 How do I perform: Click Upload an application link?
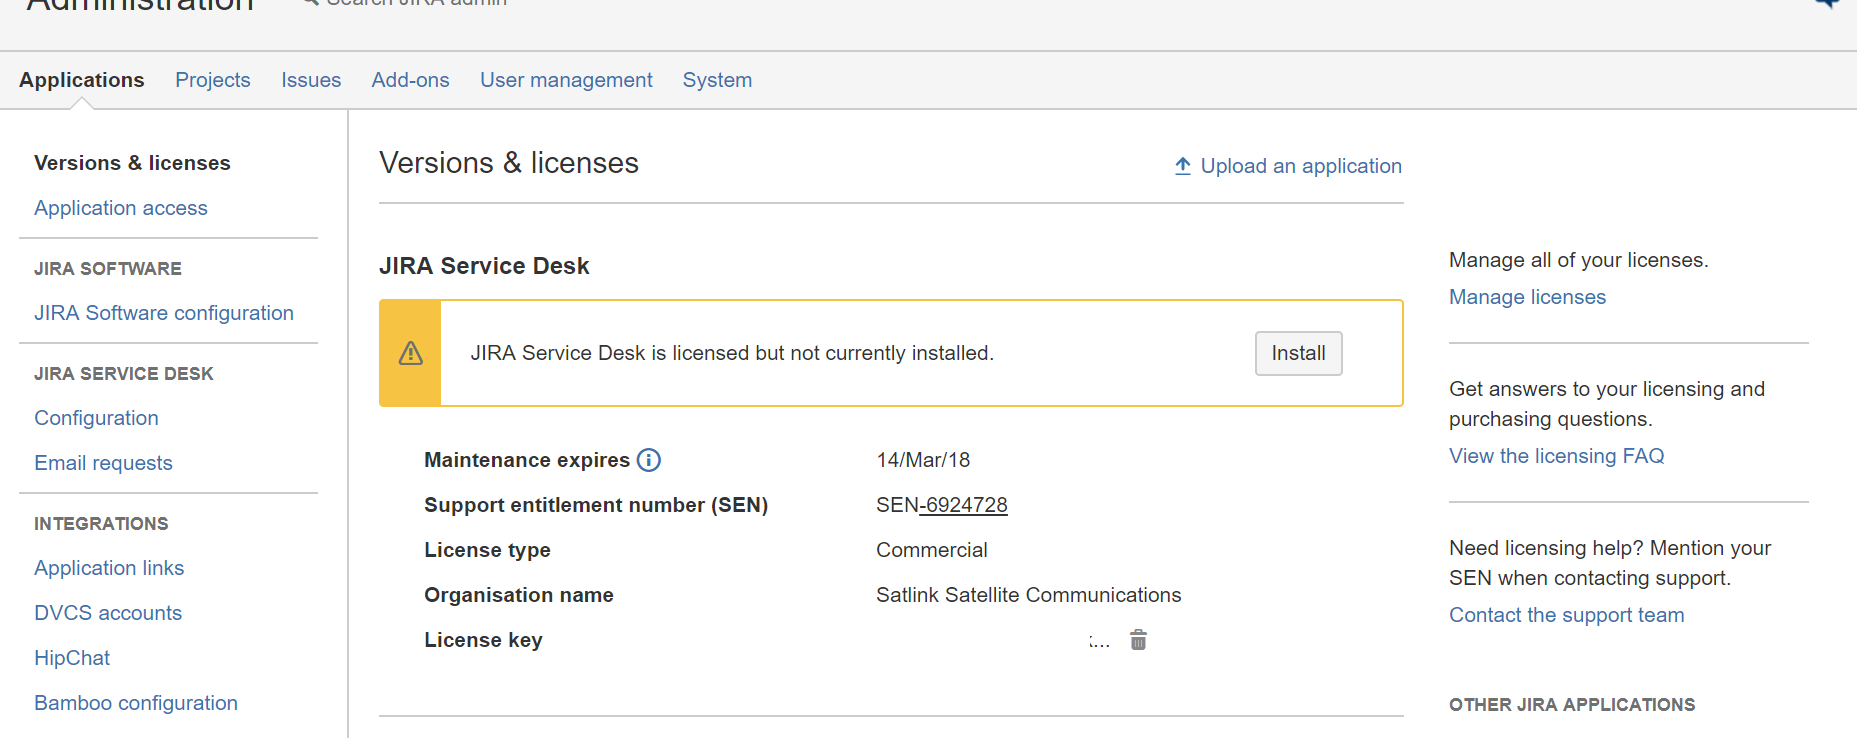(1301, 166)
